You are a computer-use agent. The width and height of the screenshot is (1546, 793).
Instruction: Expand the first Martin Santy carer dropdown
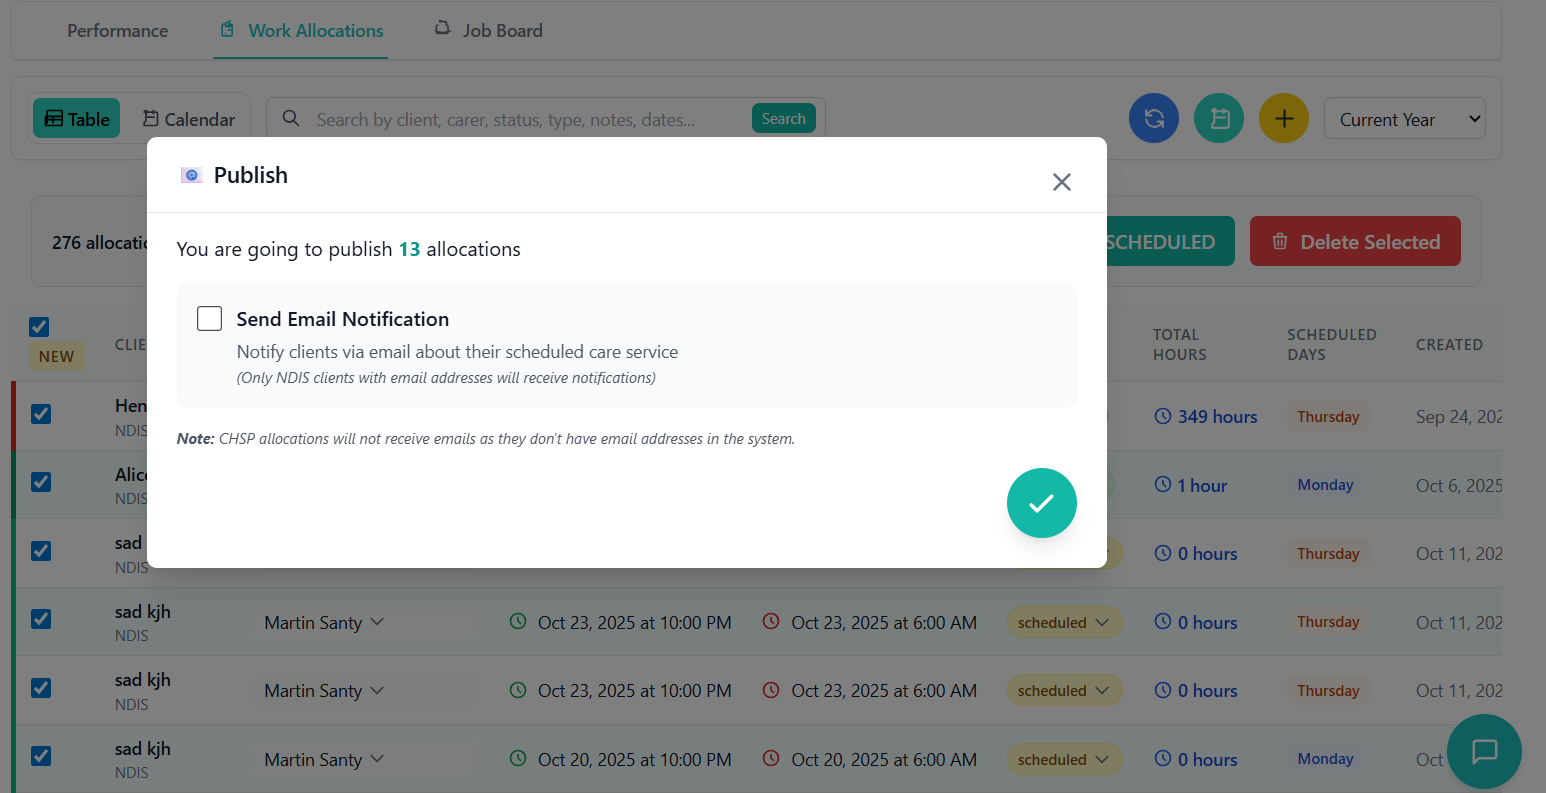[x=323, y=623]
